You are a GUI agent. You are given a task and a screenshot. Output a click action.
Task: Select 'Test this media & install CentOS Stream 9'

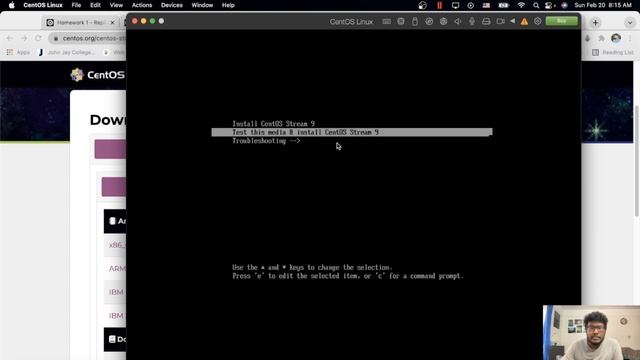click(352, 132)
